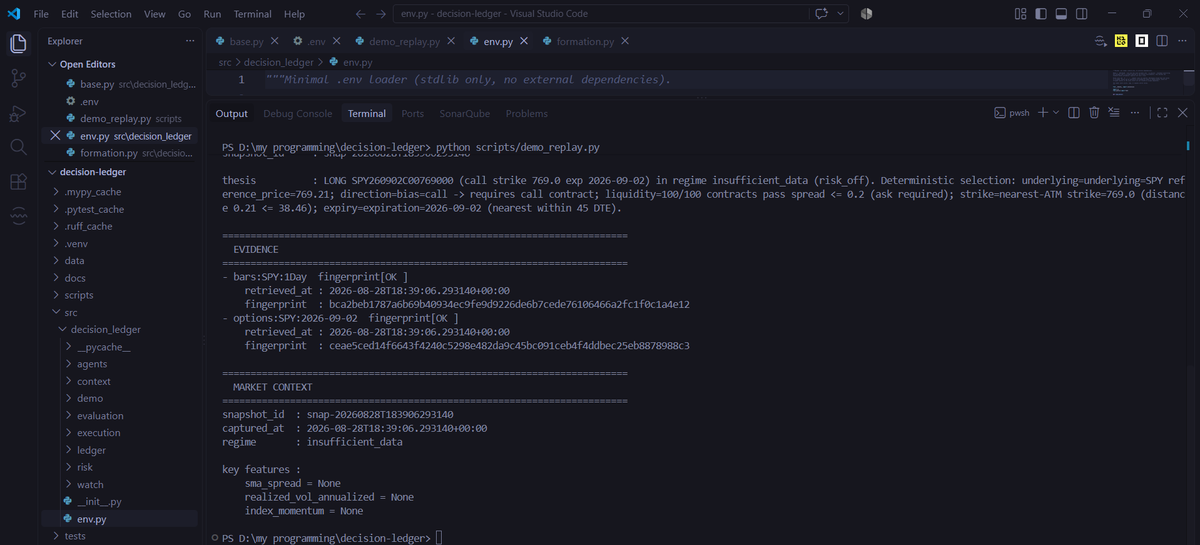1200x545 pixels.
Task: Close the .env editor tab
Action: pyautogui.click(x=337, y=41)
